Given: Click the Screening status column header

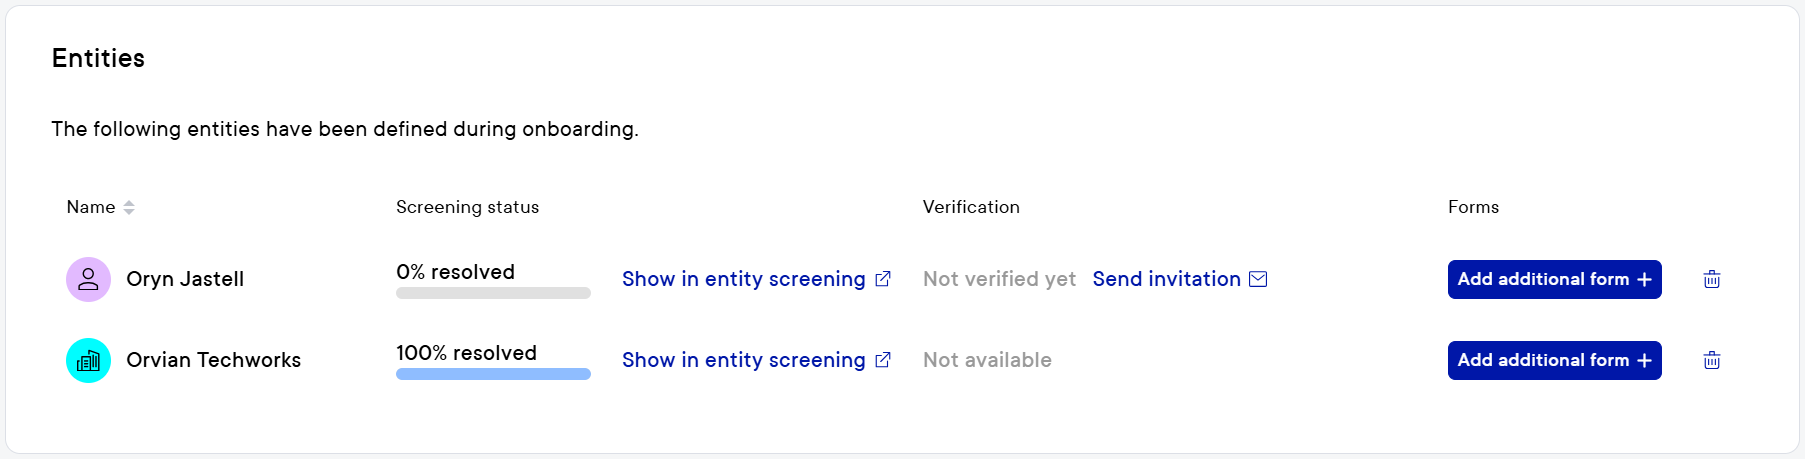Looking at the screenshot, I should (x=467, y=207).
